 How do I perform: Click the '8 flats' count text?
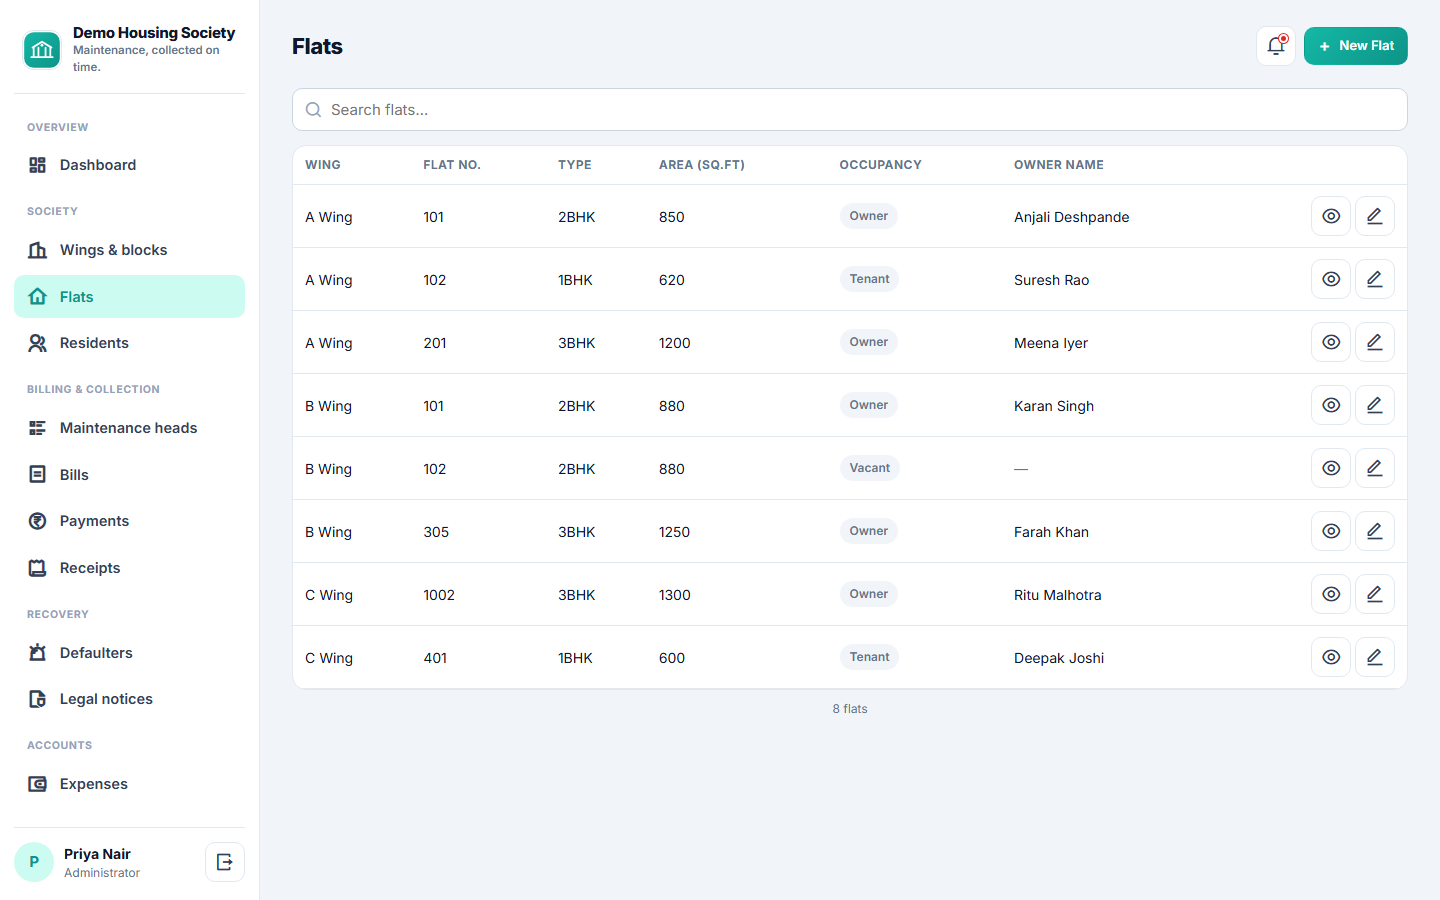click(850, 709)
